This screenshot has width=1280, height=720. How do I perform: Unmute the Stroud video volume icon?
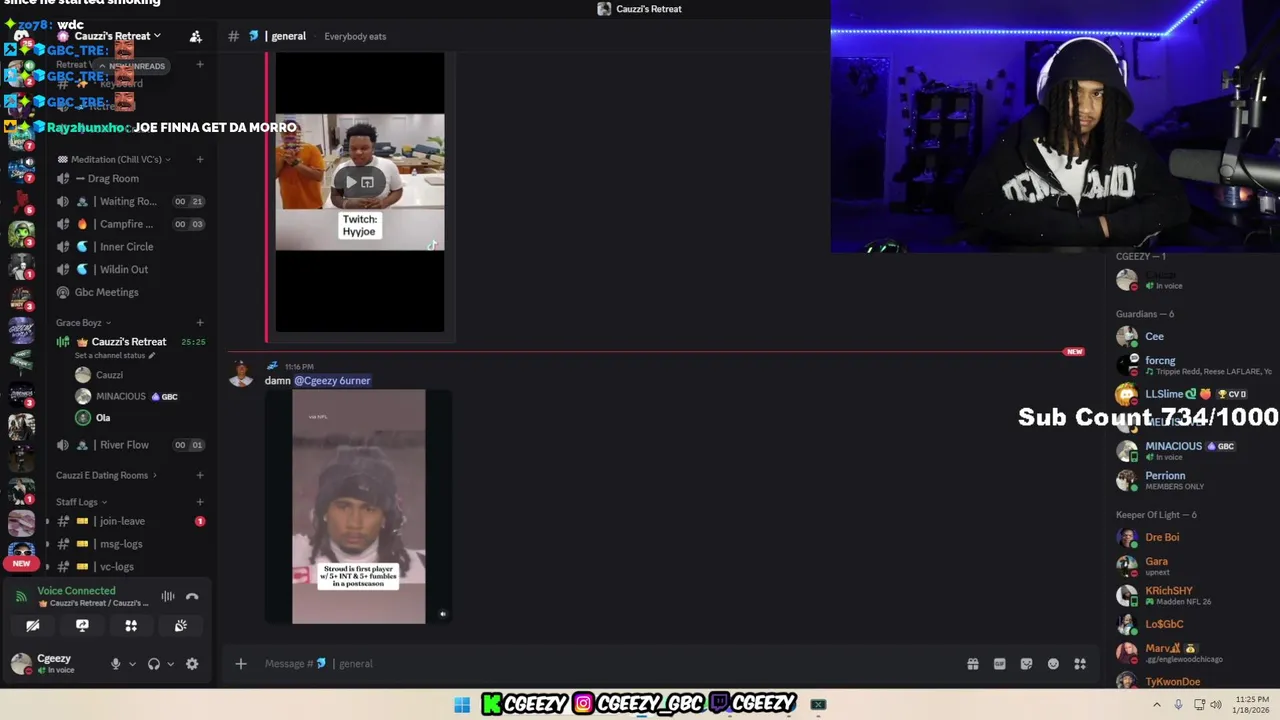[x=443, y=615]
